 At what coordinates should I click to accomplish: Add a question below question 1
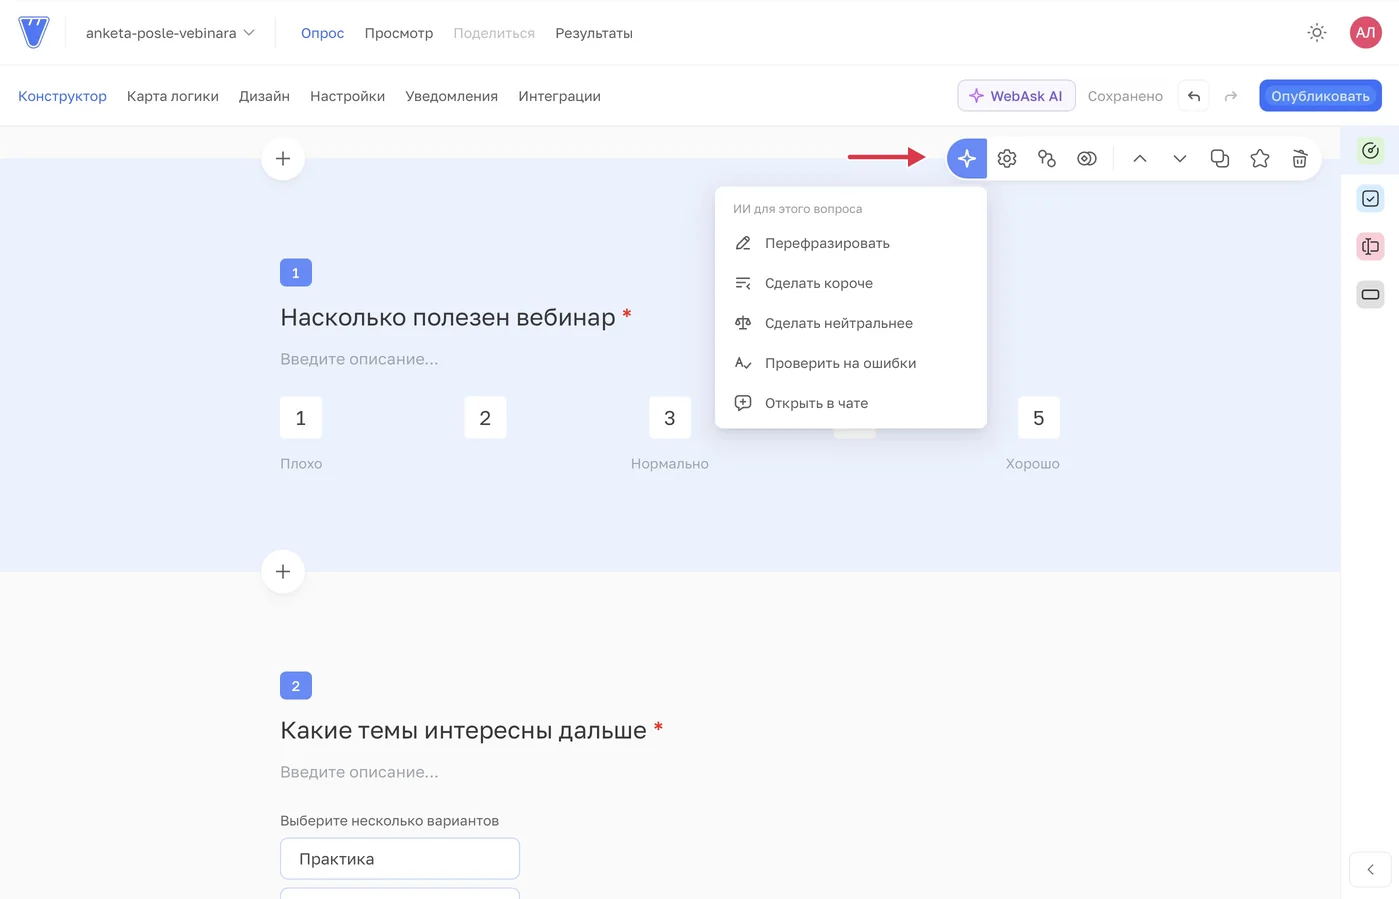click(x=283, y=571)
